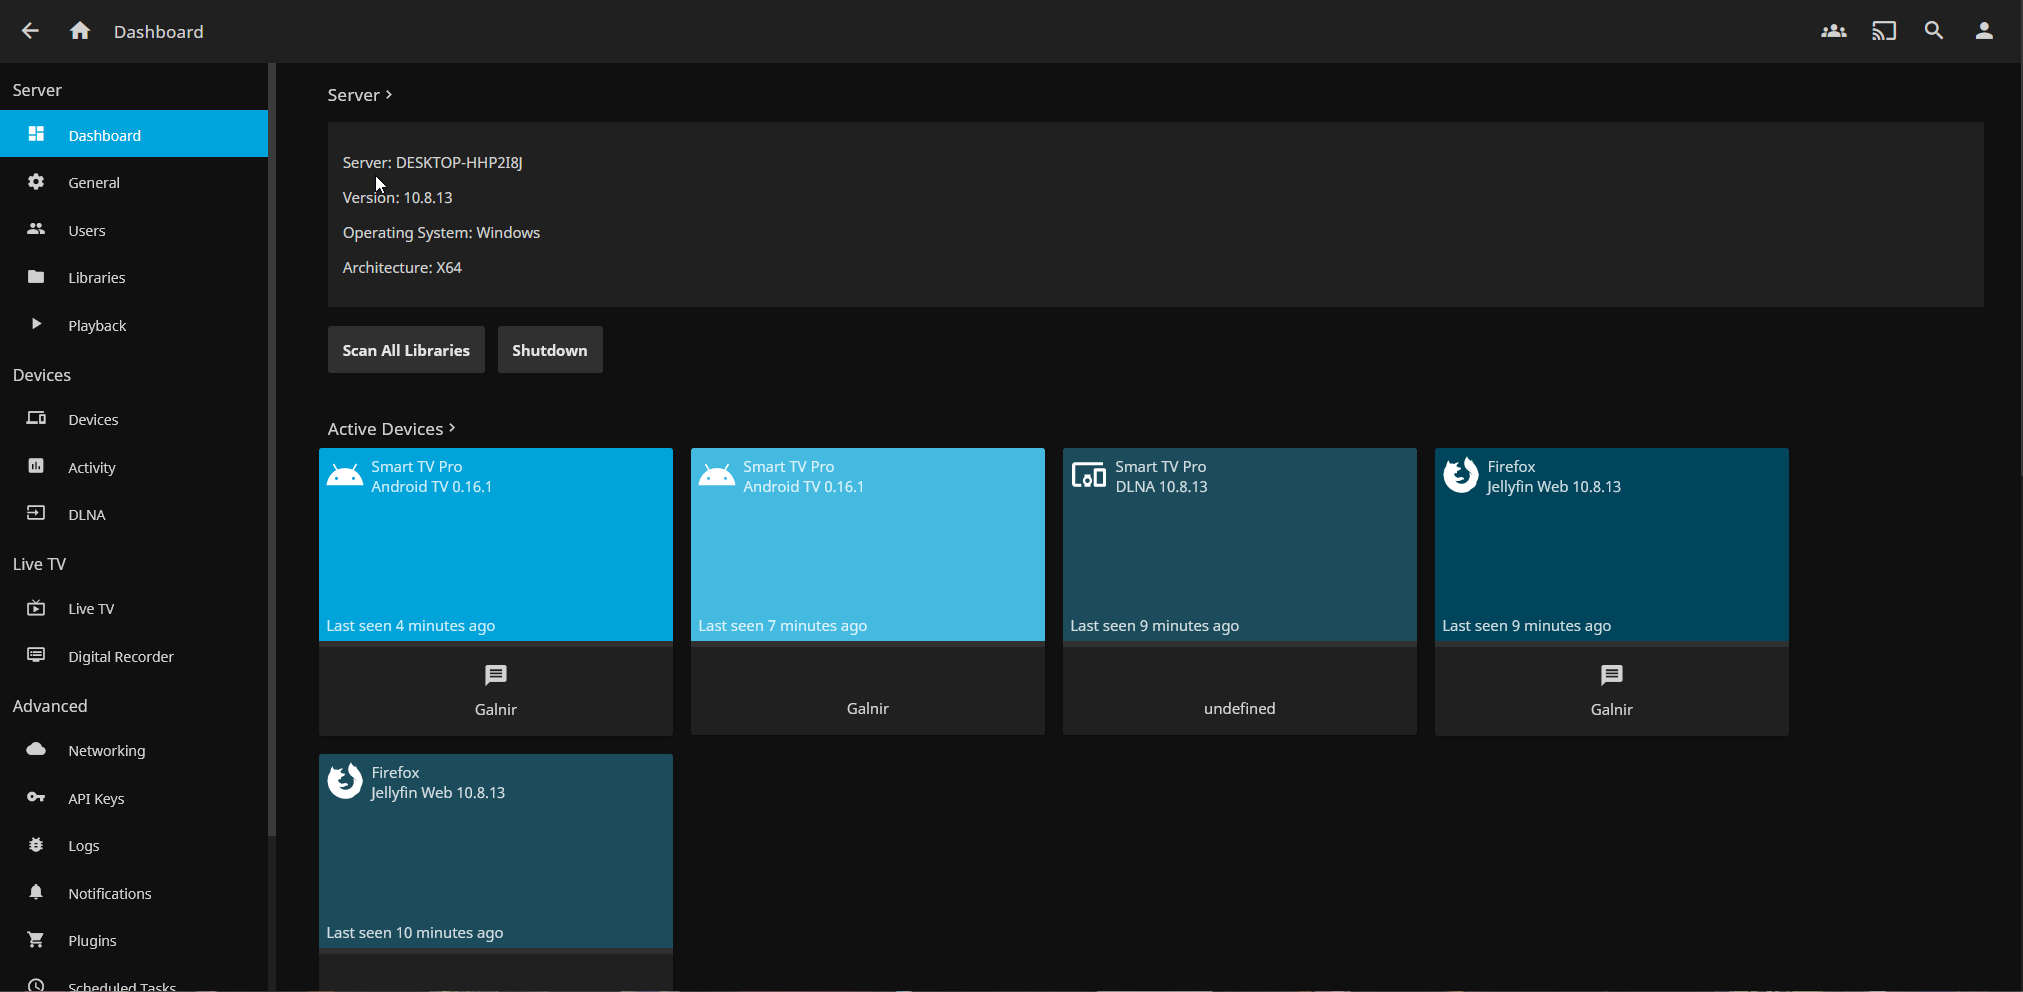This screenshot has width=2023, height=992.
Task: Expand the Server section heading
Action: tap(359, 95)
